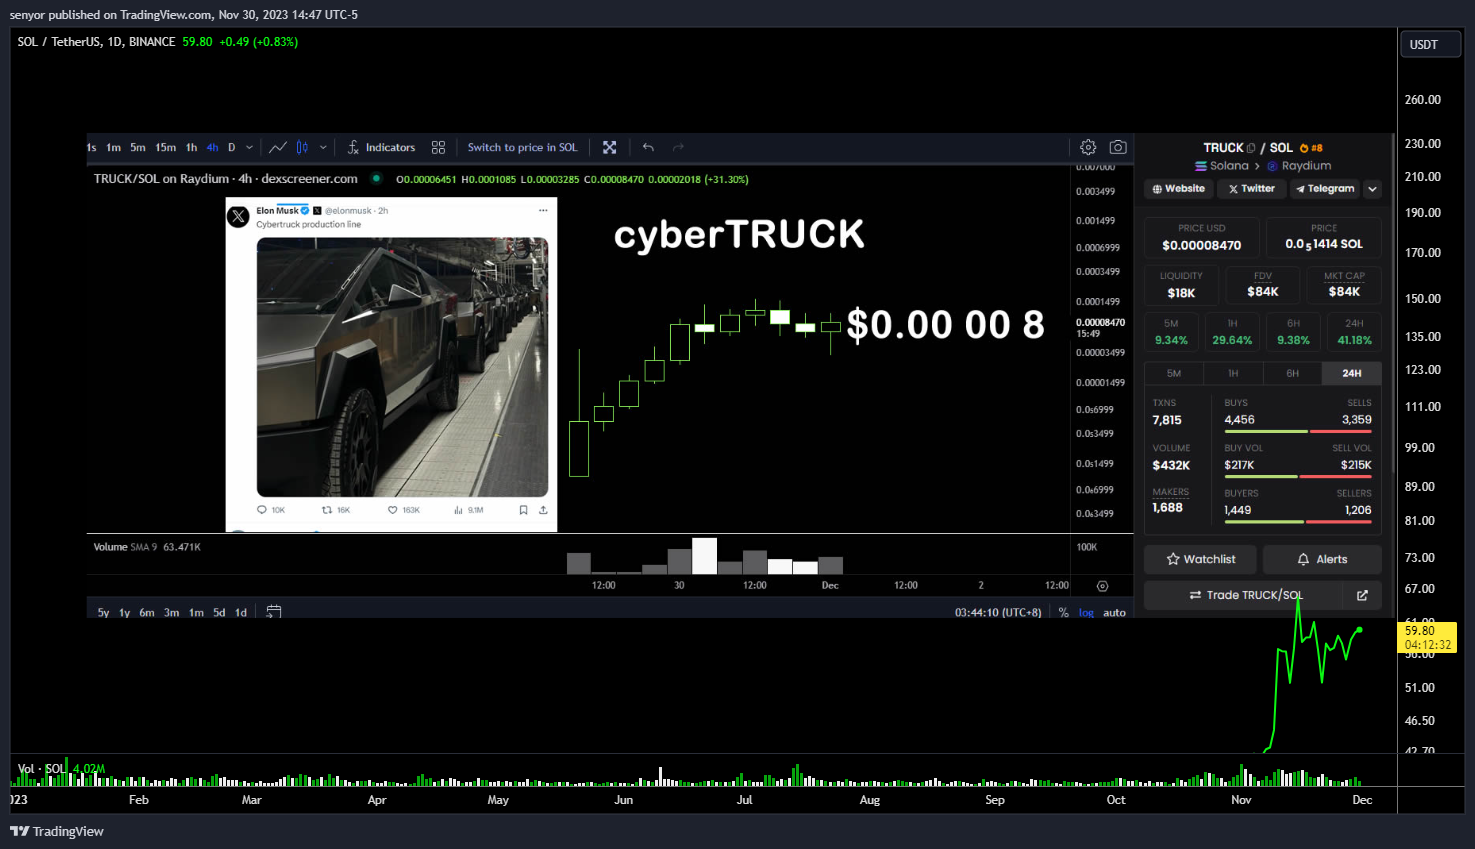
Task: Click the 24H 41.18% change box
Action: 1354,332
